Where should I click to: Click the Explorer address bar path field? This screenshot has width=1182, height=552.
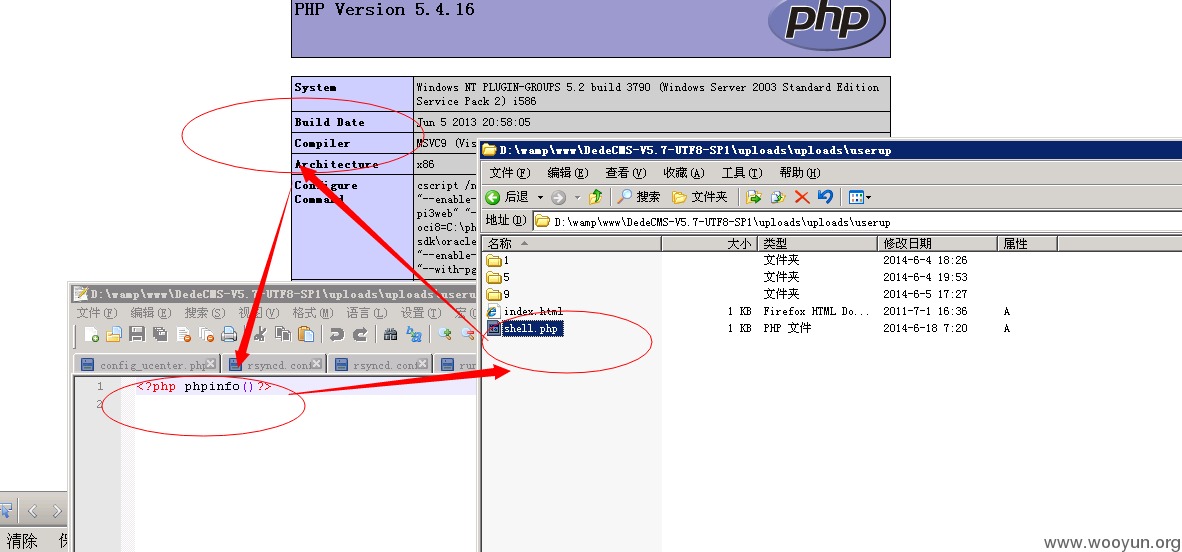[857, 222]
